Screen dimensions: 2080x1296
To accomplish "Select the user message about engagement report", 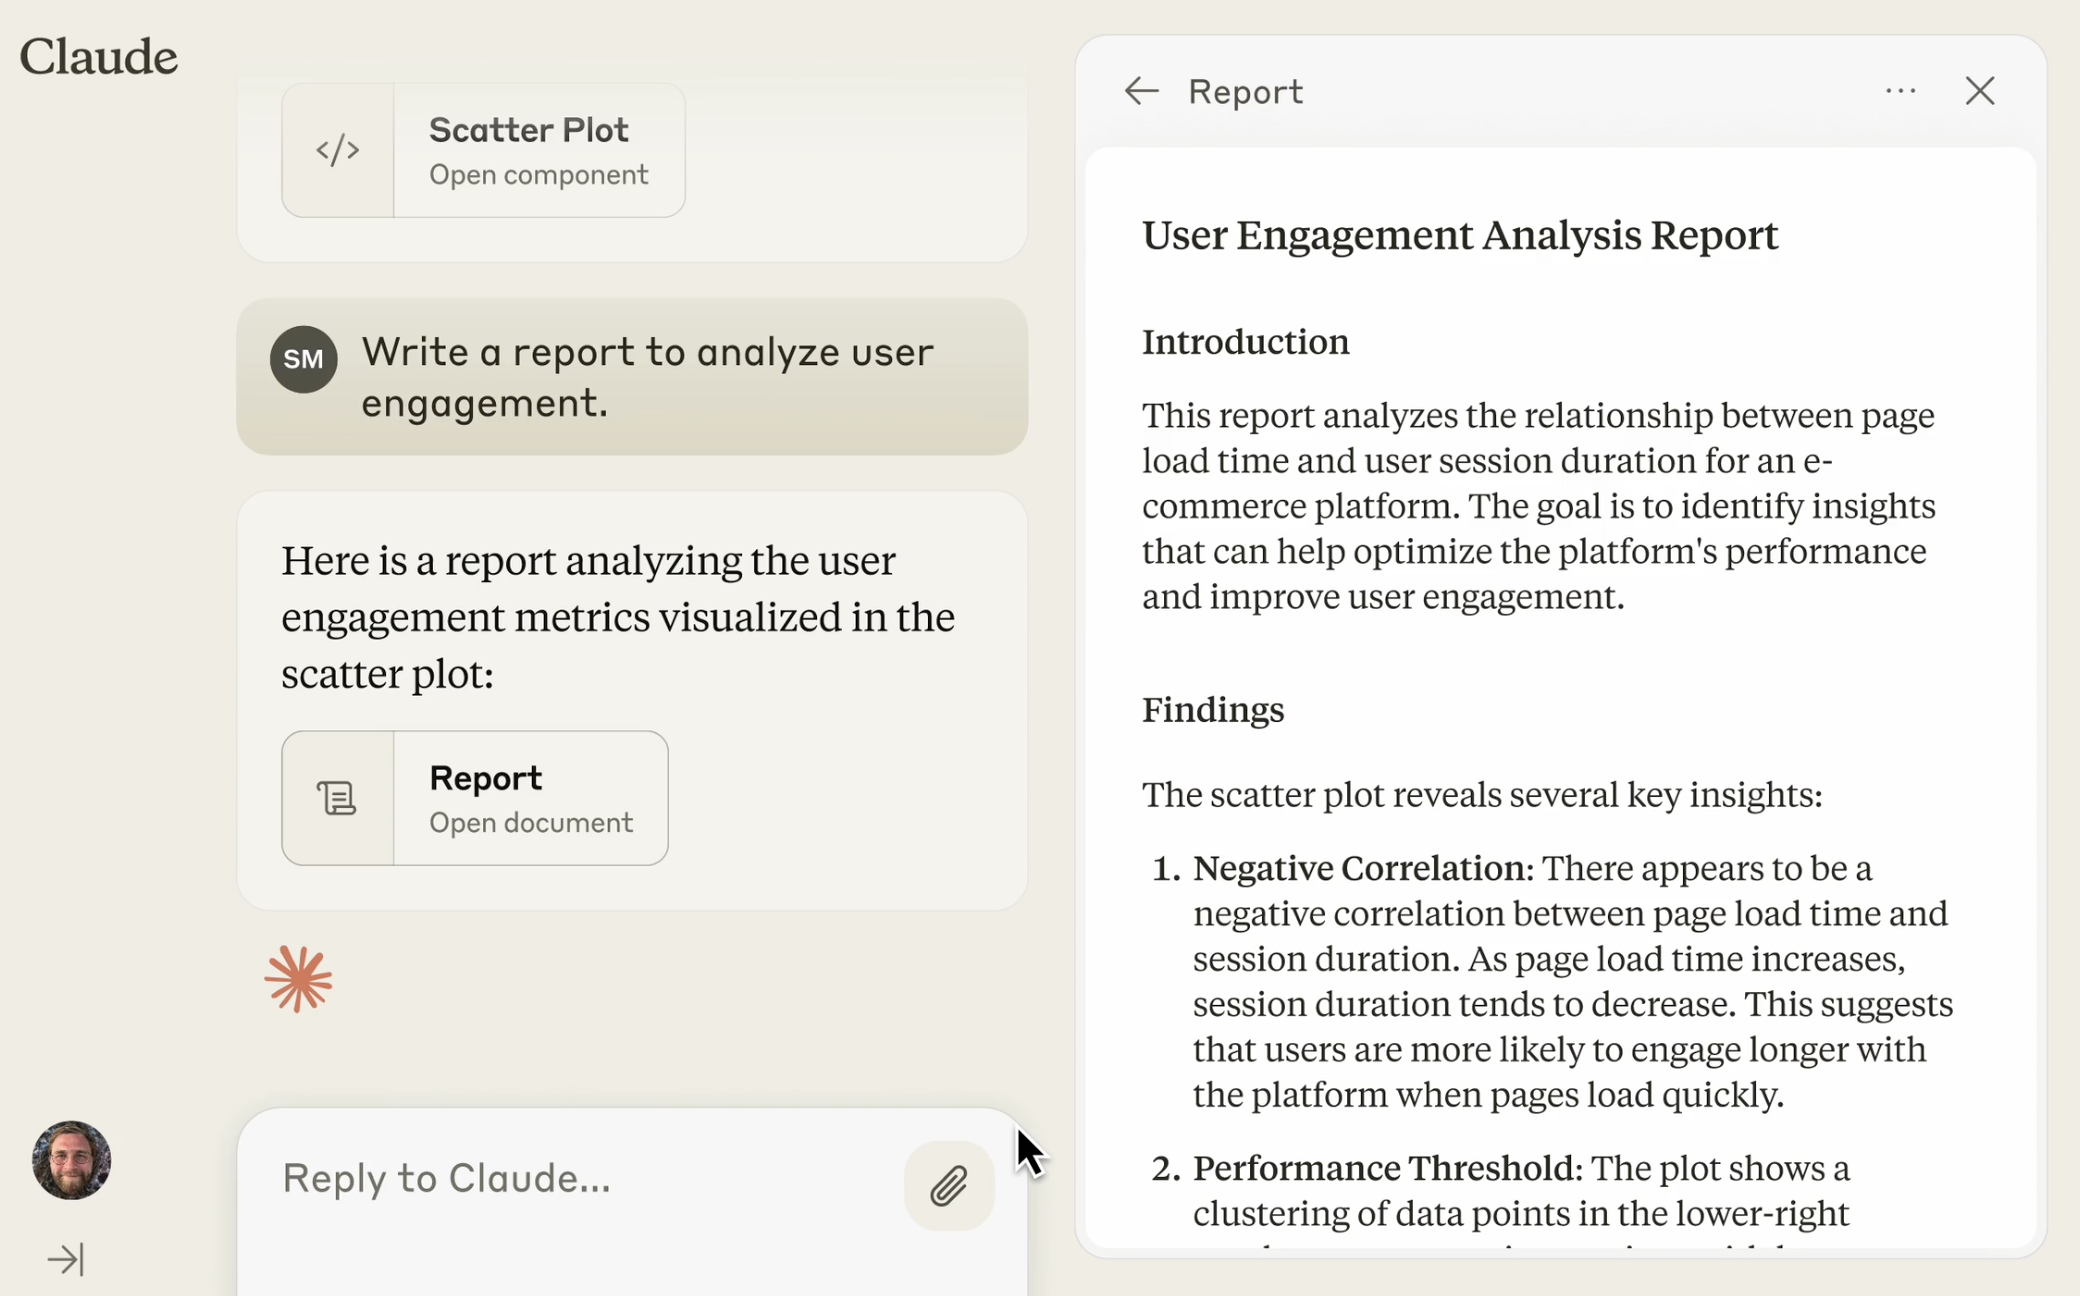I will pos(647,377).
